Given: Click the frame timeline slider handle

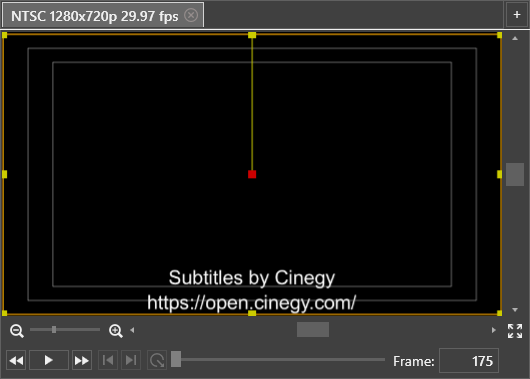Looking at the screenshot, I should 176,359.
